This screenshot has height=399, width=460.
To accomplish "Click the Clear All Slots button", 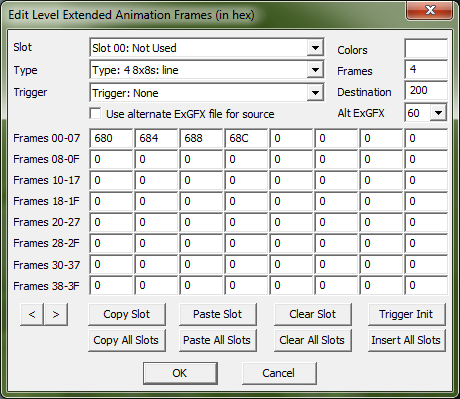I will click(313, 340).
